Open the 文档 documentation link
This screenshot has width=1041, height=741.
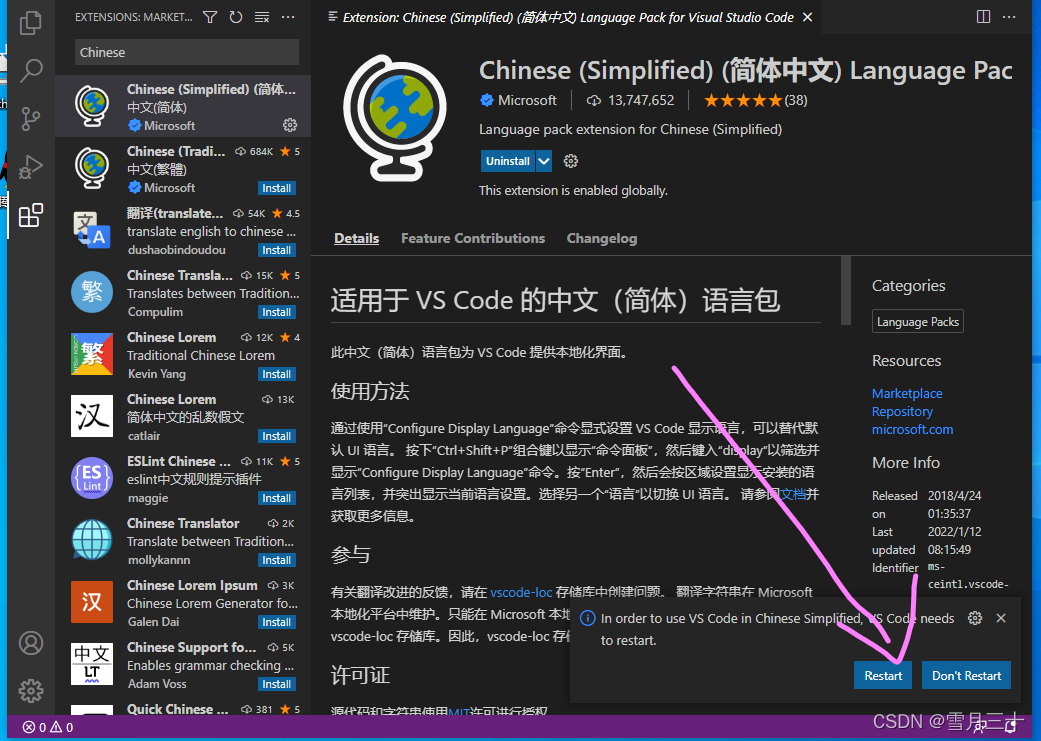tap(792, 494)
